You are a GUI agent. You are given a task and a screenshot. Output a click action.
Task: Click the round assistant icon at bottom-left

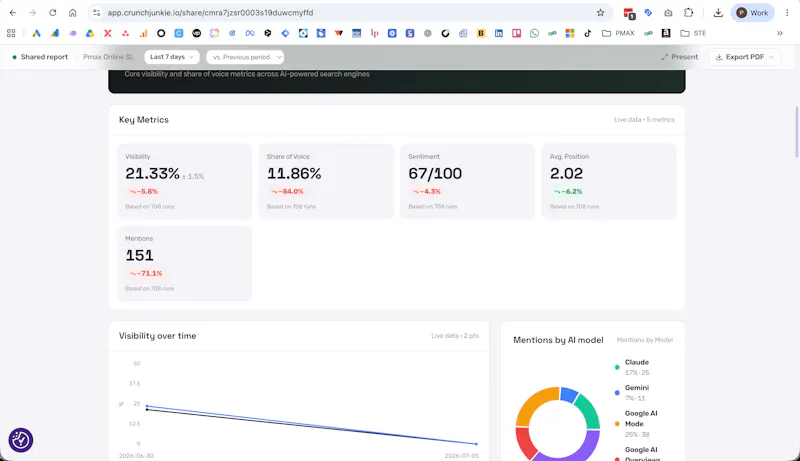[x=21, y=440]
